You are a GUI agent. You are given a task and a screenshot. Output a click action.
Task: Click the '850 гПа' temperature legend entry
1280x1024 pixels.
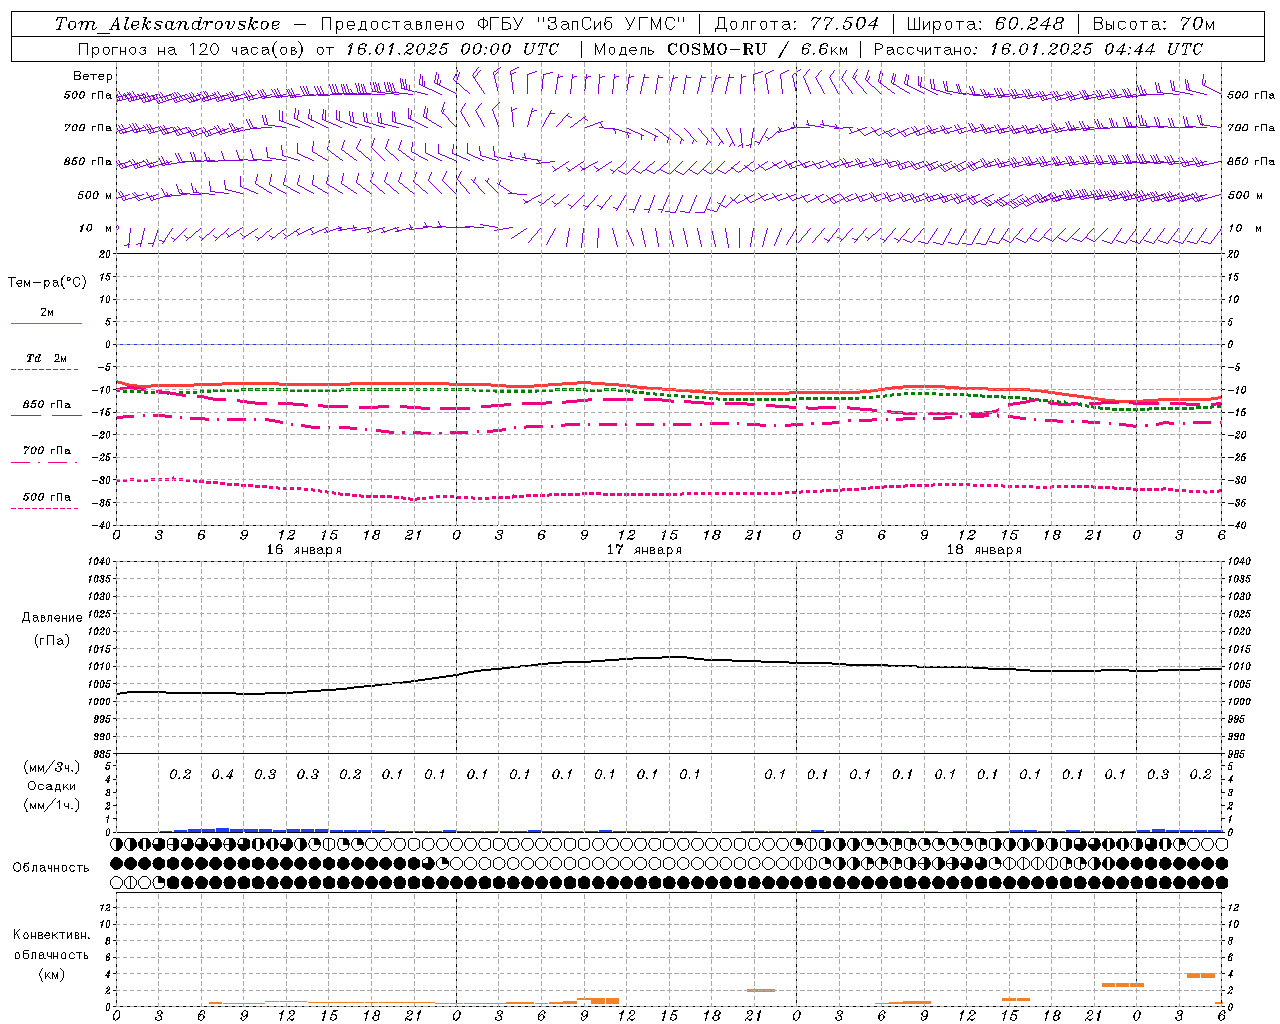point(46,405)
